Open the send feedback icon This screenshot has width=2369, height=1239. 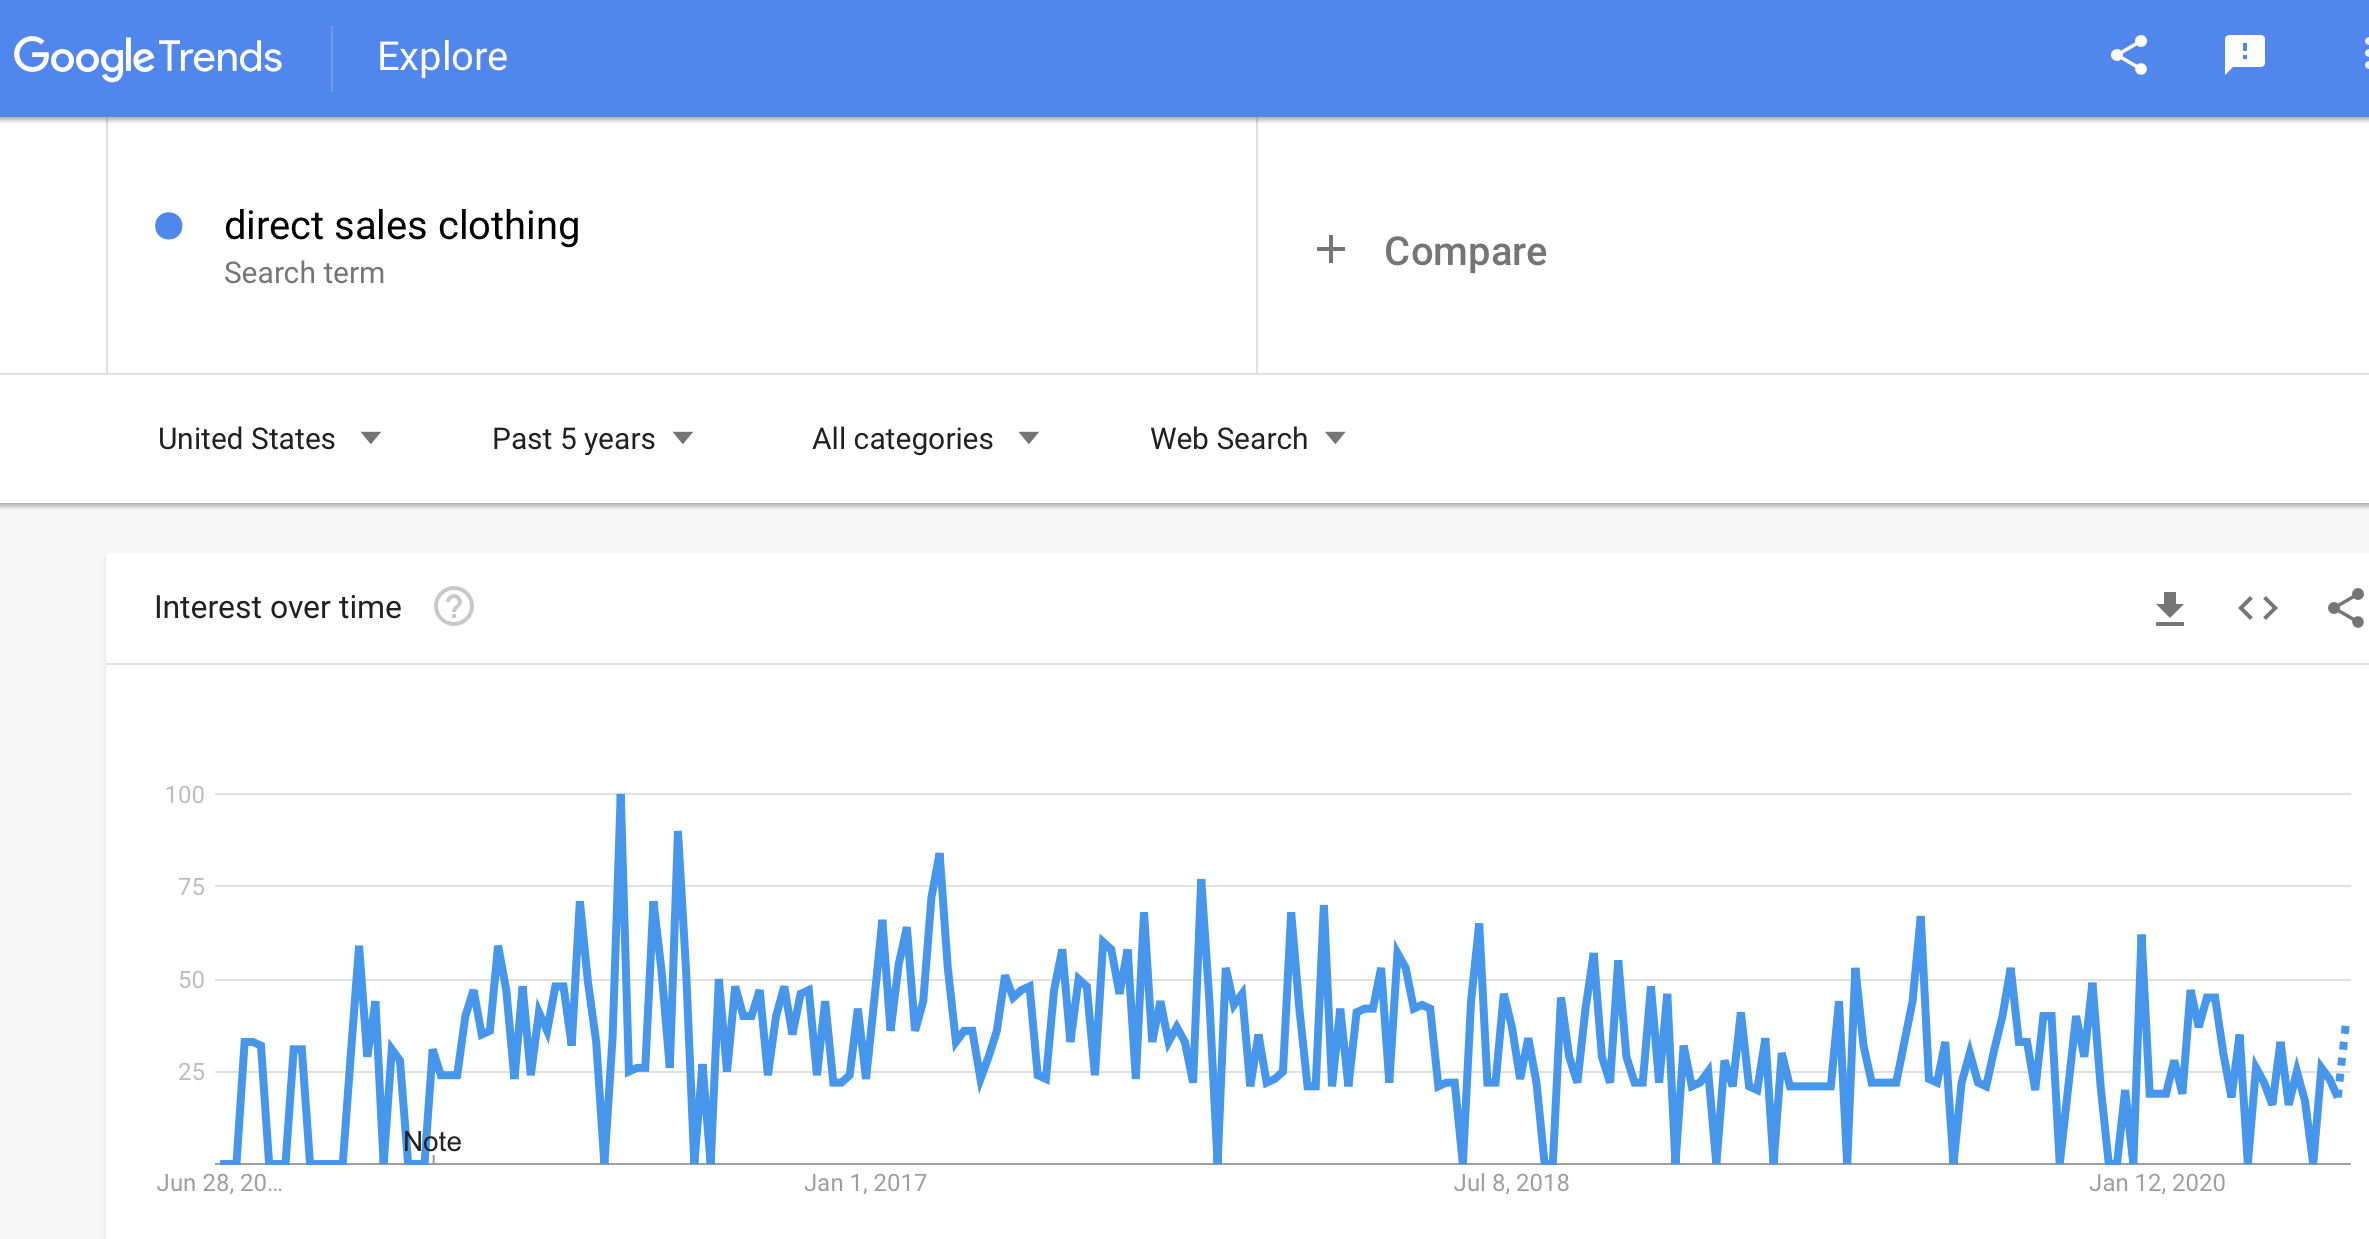pos(2244,55)
